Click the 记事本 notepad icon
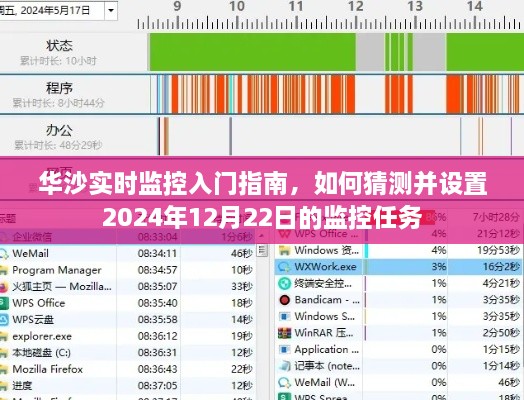Screen dimensions: 524x400 pos(284,366)
